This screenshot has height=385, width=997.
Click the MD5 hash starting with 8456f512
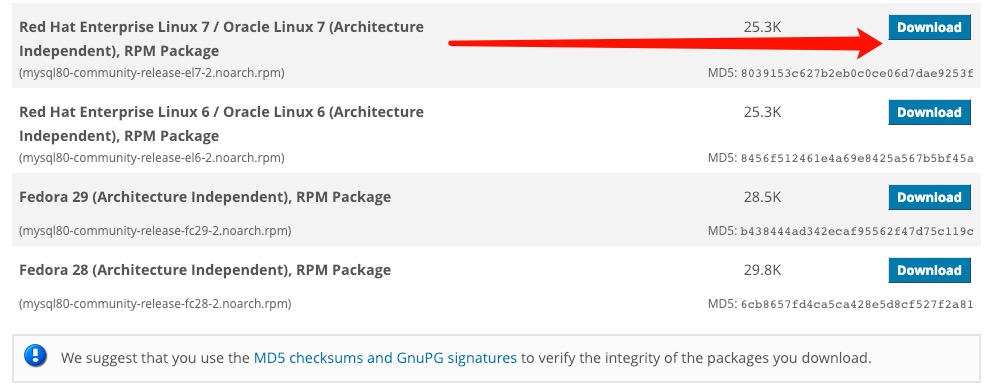click(856, 158)
